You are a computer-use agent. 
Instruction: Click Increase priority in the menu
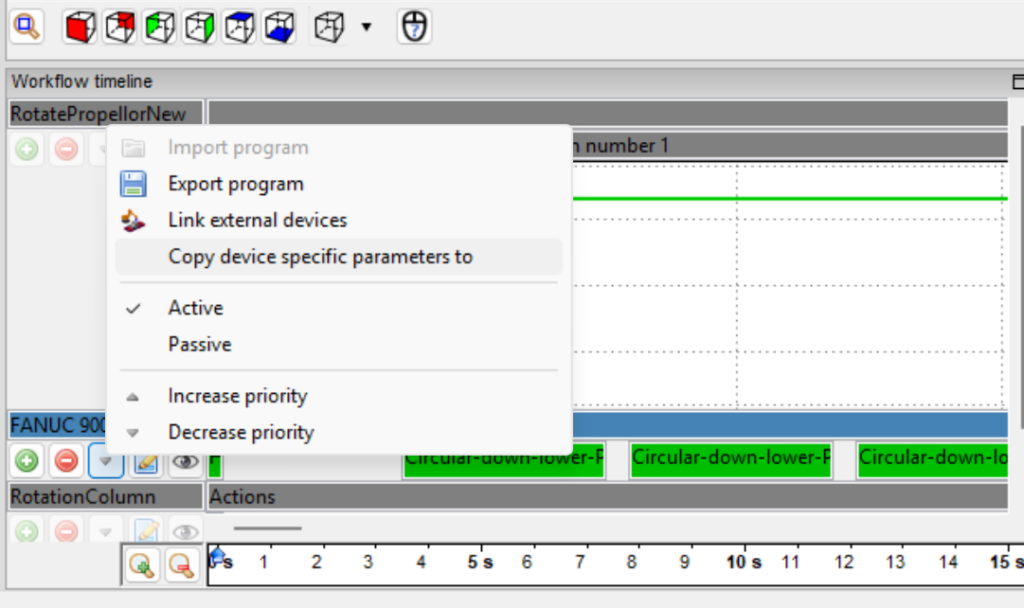237,396
